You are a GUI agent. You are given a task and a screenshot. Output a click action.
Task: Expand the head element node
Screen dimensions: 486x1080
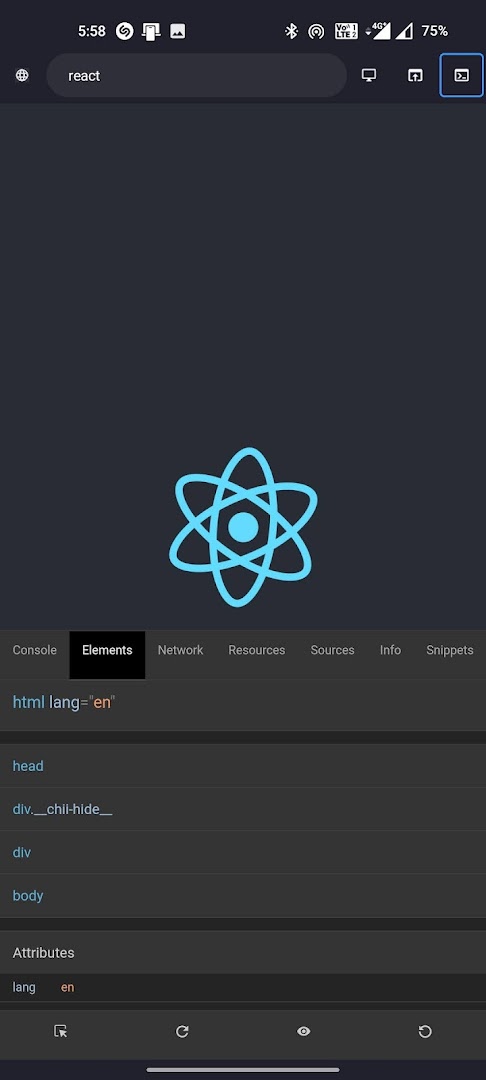[243, 766]
